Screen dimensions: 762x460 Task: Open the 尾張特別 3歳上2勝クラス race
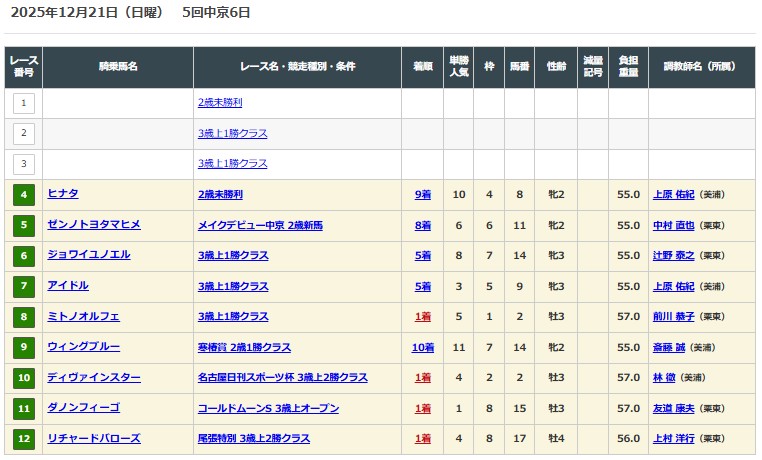[254, 439]
